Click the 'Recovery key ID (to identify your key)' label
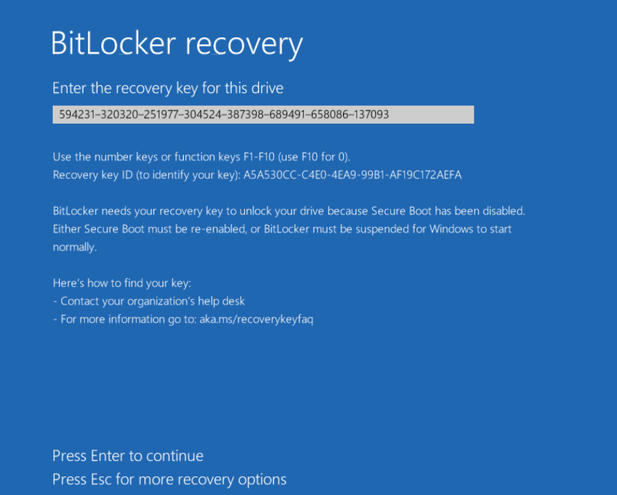This screenshot has width=617, height=495. click(x=146, y=175)
